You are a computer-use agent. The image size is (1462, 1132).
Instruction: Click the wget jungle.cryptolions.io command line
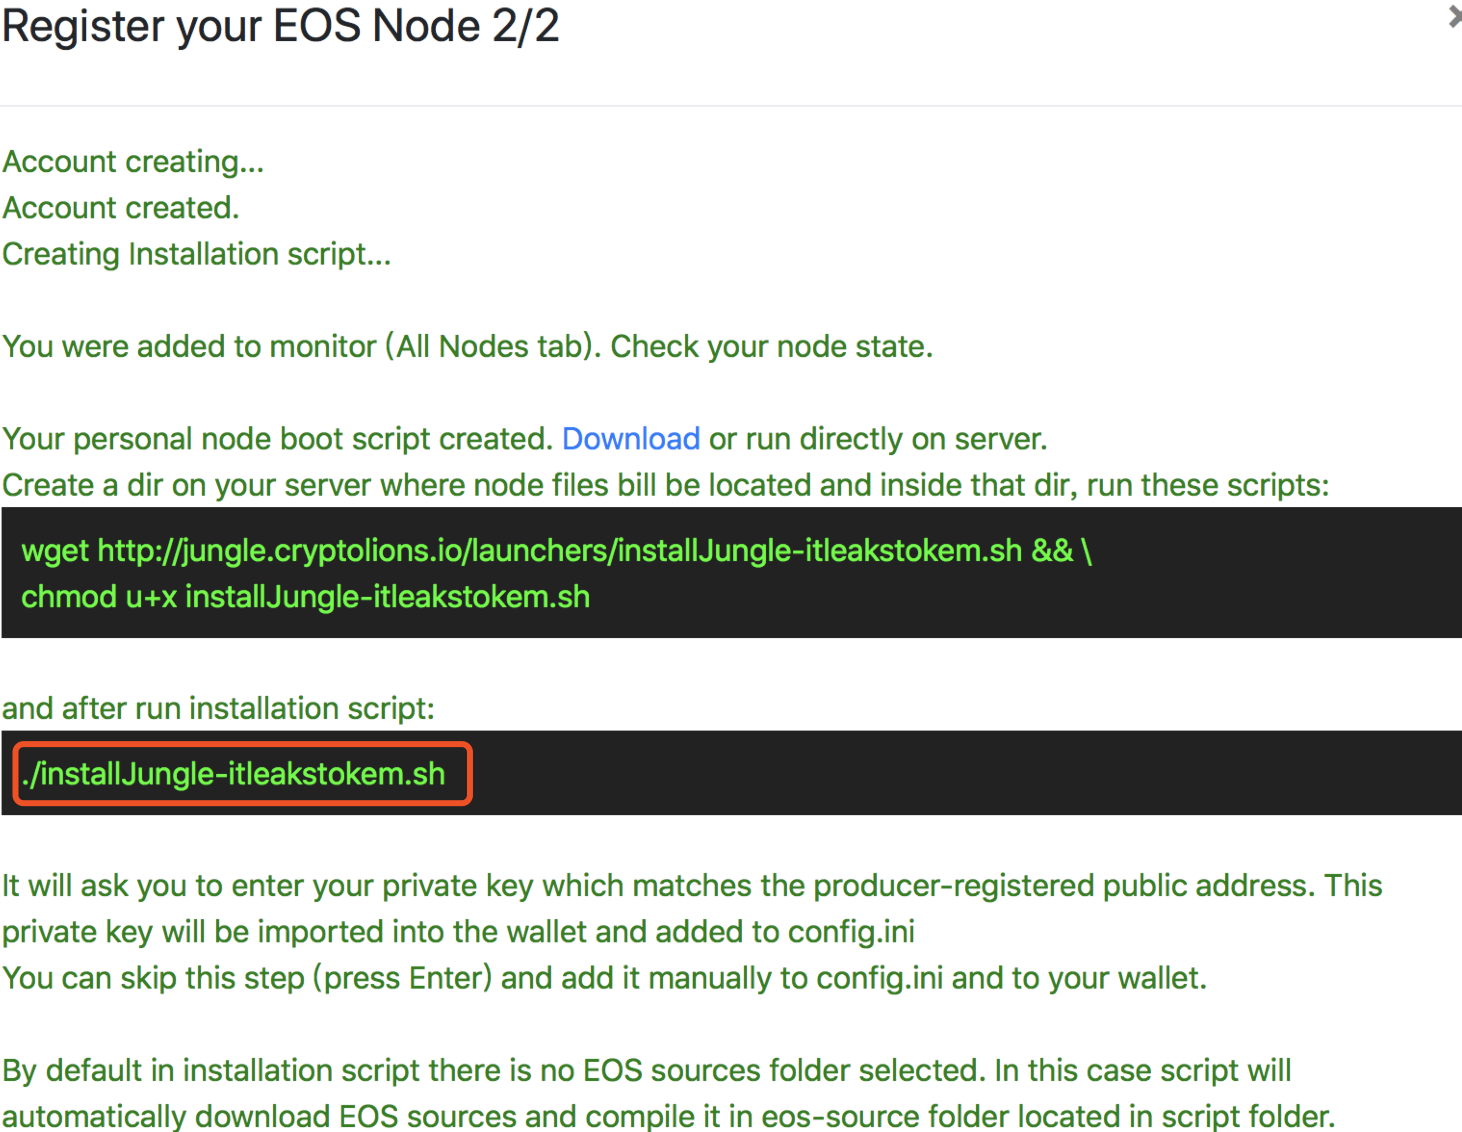[x=556, y=551]
